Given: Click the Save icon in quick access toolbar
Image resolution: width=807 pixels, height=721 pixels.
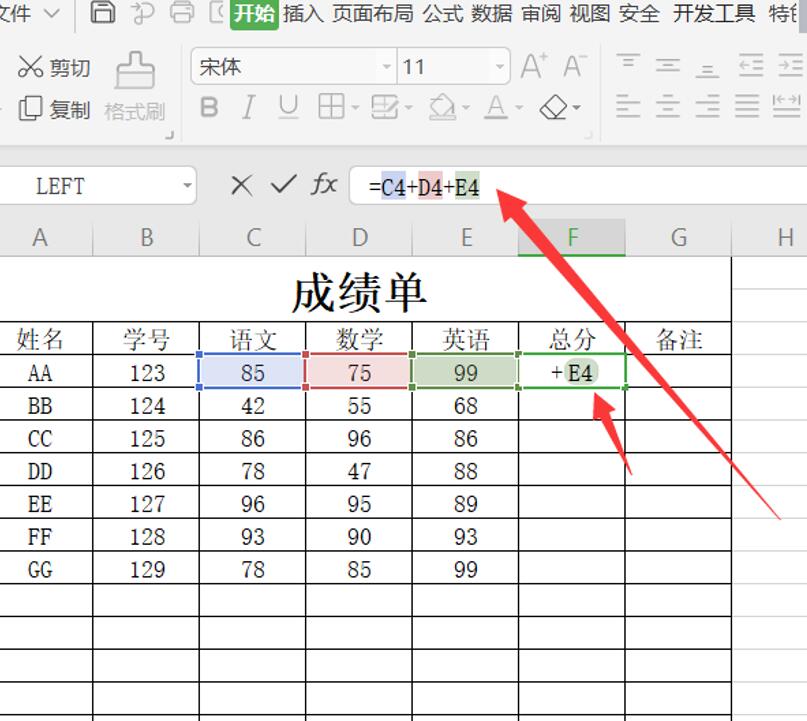Looking at the screenshot, I should pyautogui.click(x=103, y=13).
